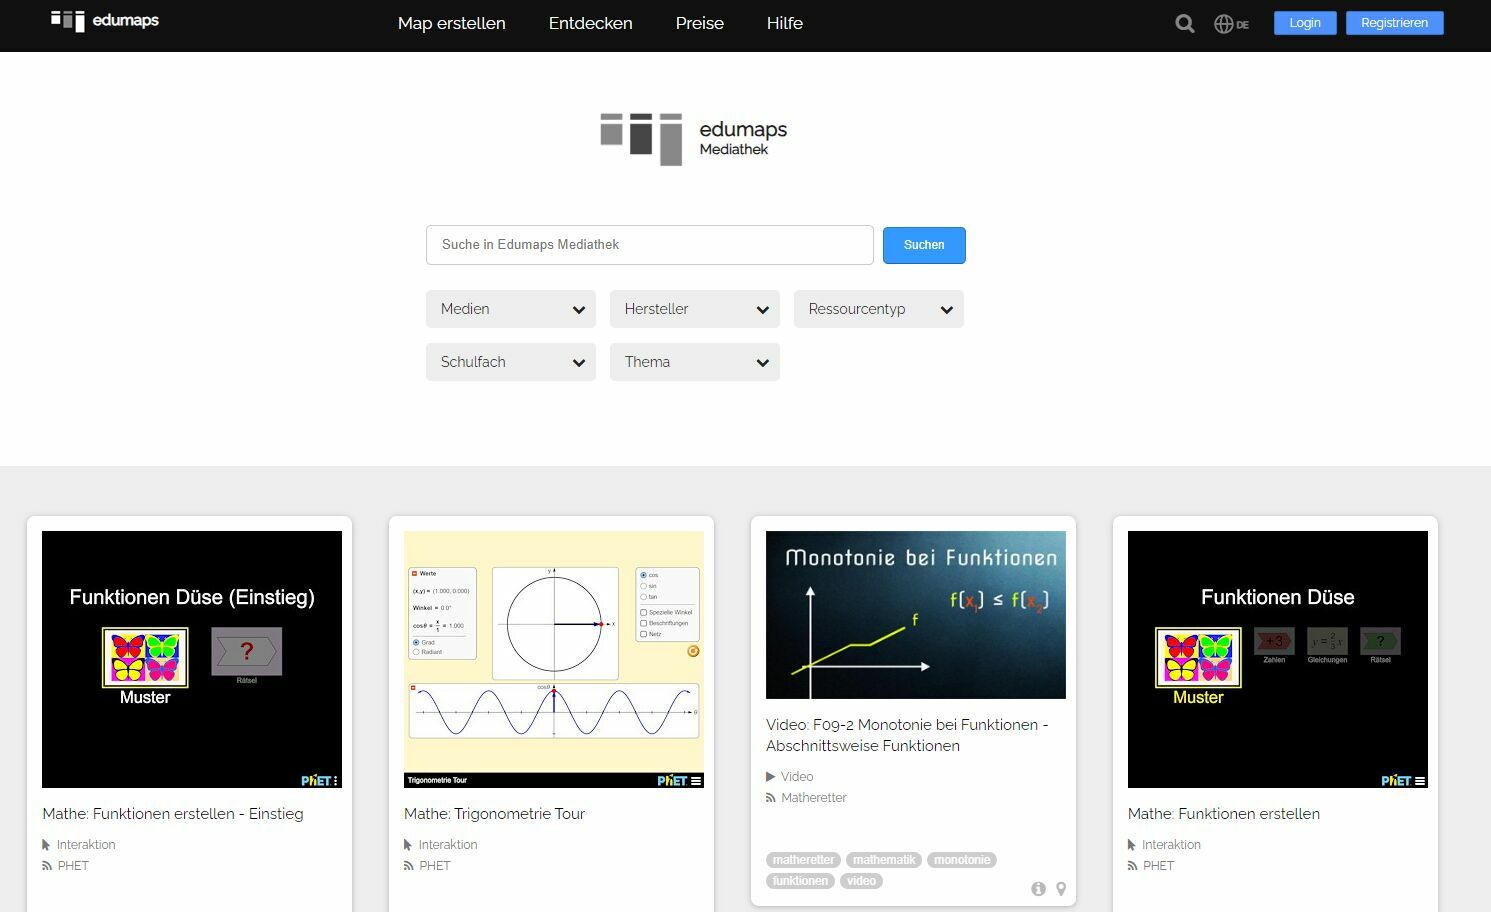Open the Hersteller dropdown filter

(x=695, y=309)
